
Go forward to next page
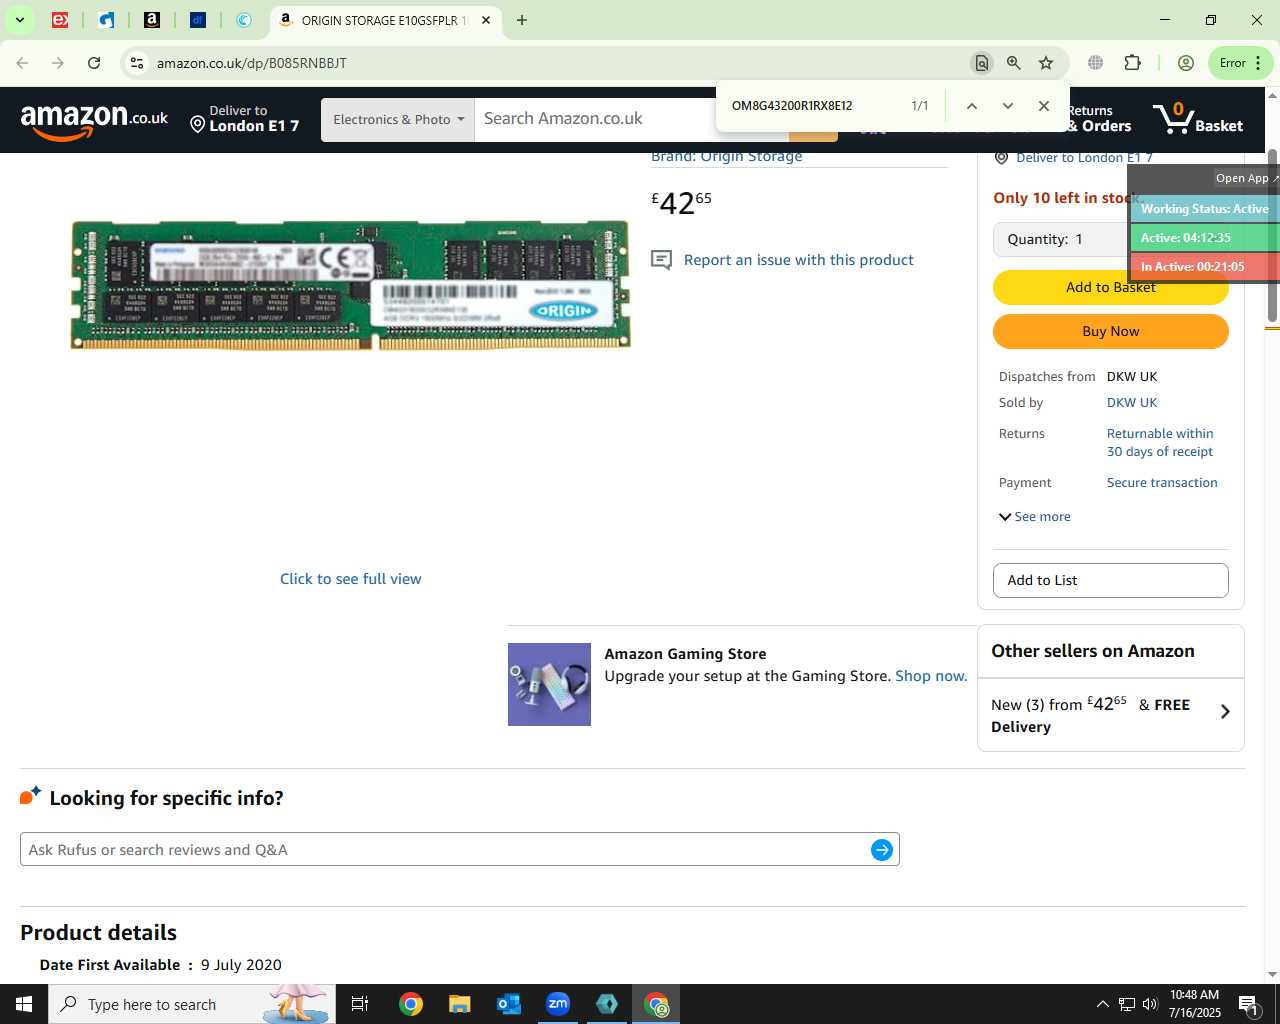[58, 63]
